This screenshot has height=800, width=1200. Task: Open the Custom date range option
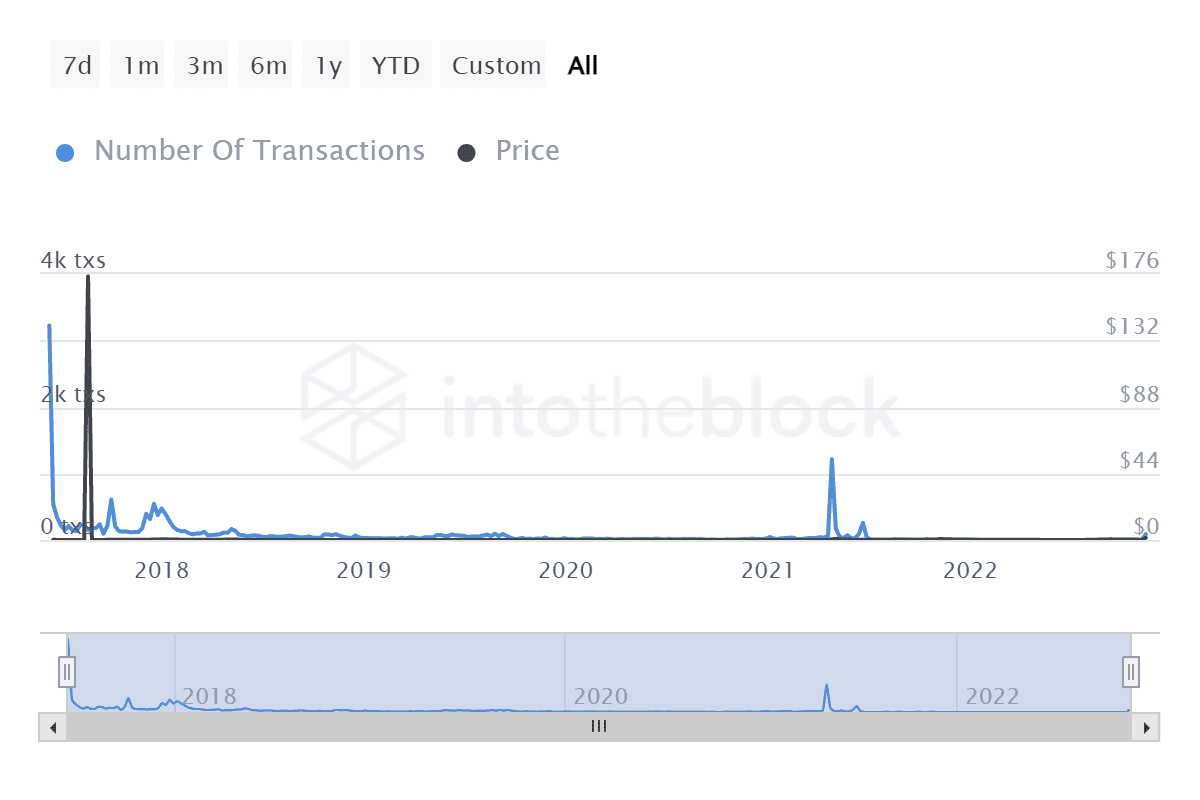point(493,64)
